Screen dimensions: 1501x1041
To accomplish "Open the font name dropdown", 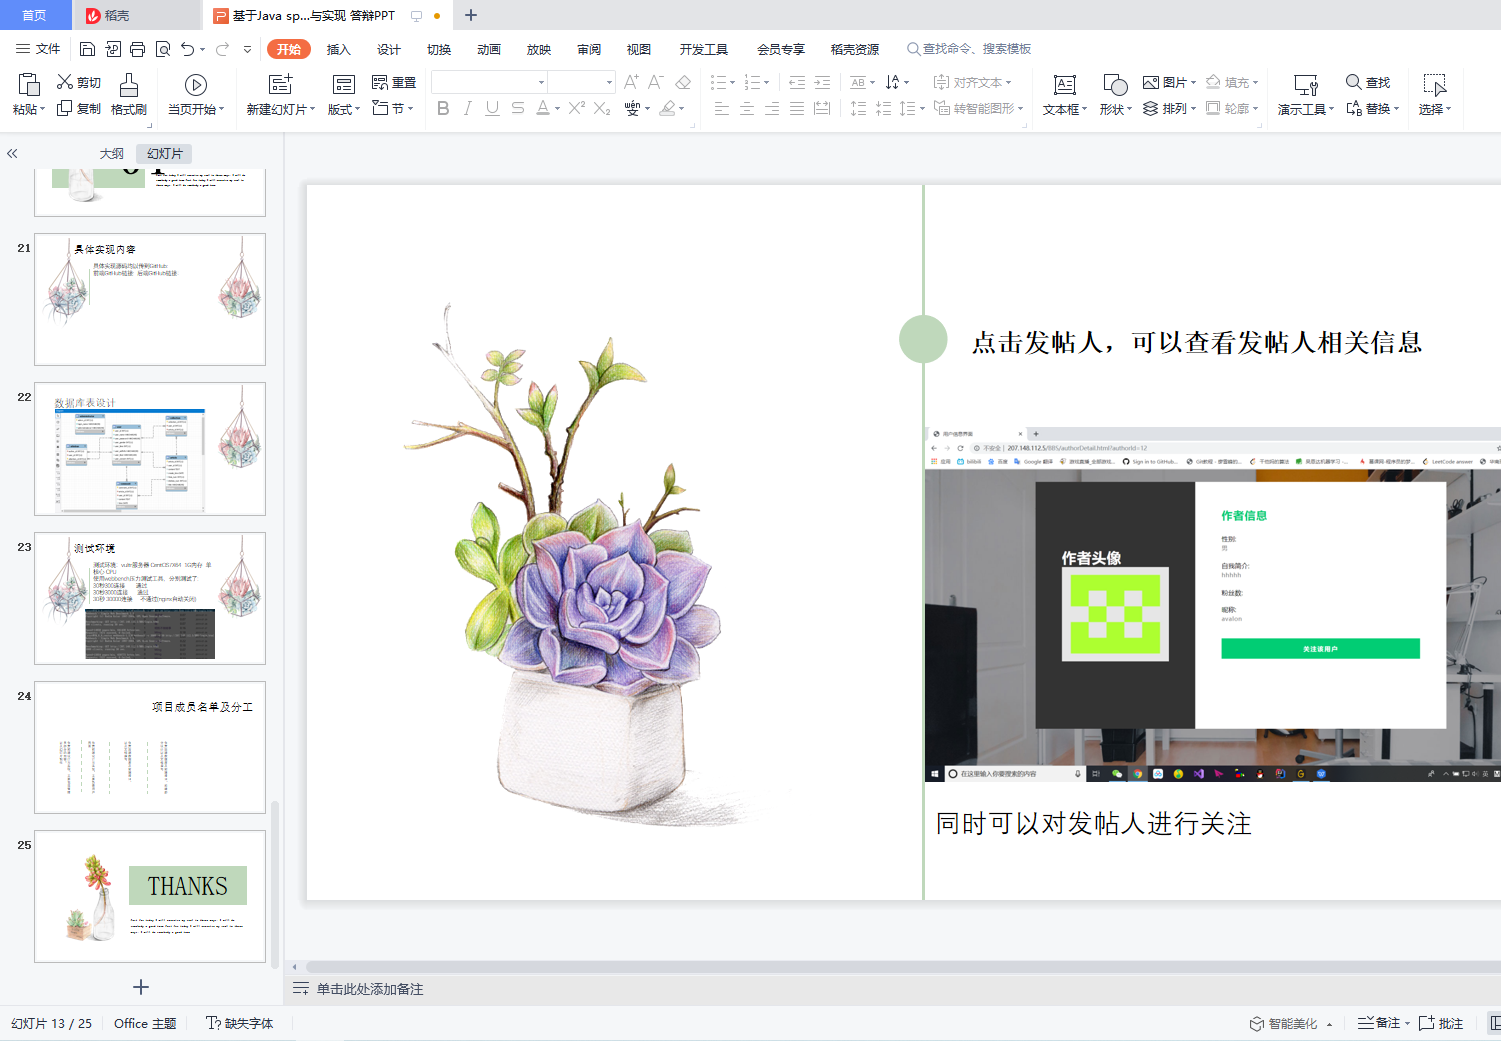I will (541, 82).
